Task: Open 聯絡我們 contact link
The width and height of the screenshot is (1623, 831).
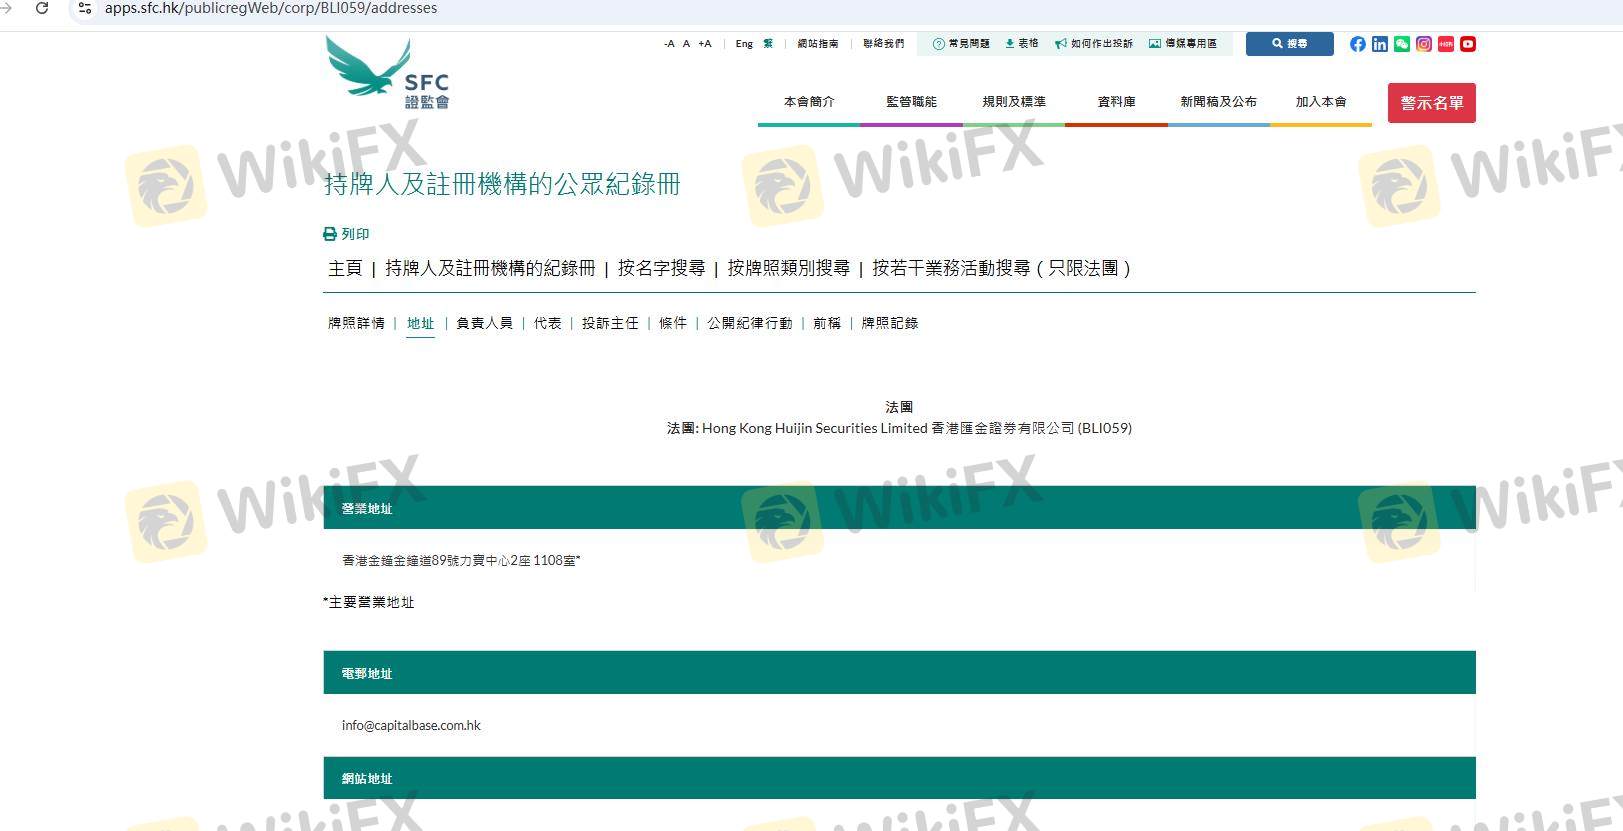Action: (x=884, y=44)
